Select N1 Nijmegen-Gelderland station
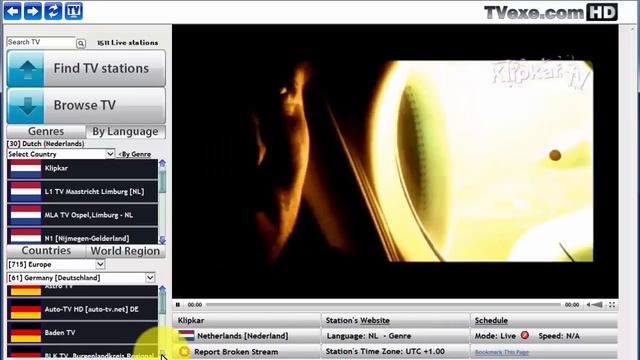 (x=82, y=237)
